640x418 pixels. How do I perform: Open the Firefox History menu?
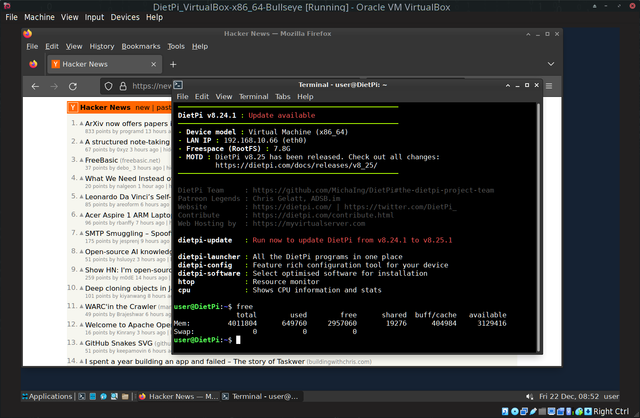(x=102, y=46)
